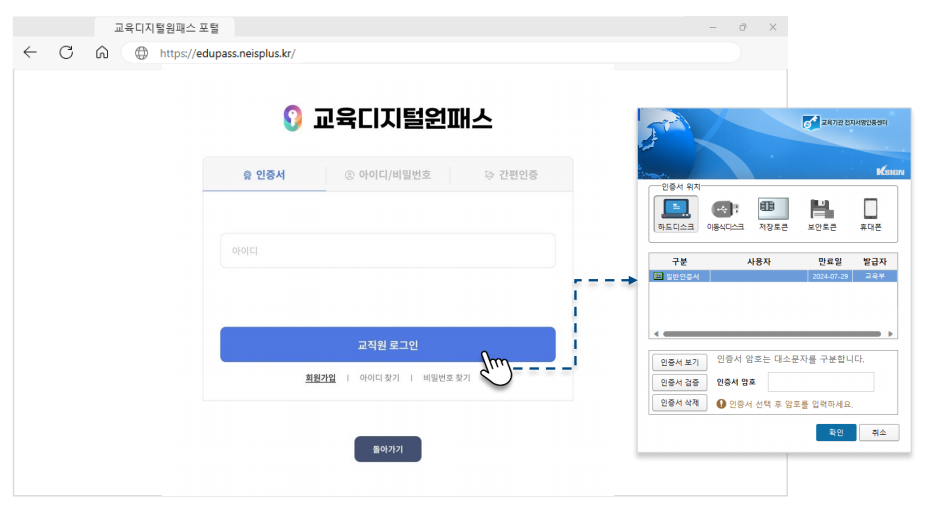Click the globe site info icon

(x=141, y=53)
